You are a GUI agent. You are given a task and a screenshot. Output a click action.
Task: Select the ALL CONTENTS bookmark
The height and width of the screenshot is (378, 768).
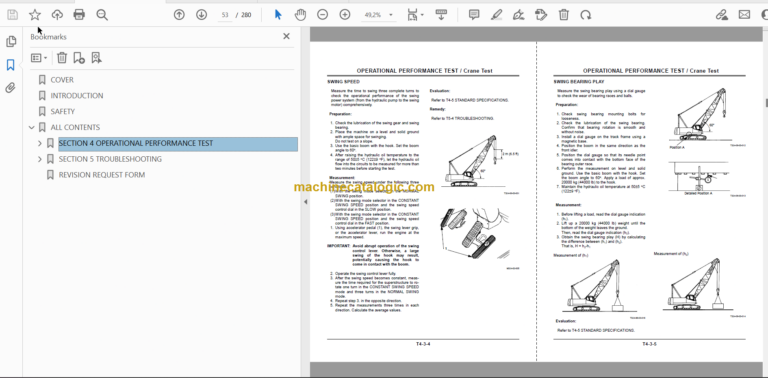pyautogui.click(x=75, y=127)
